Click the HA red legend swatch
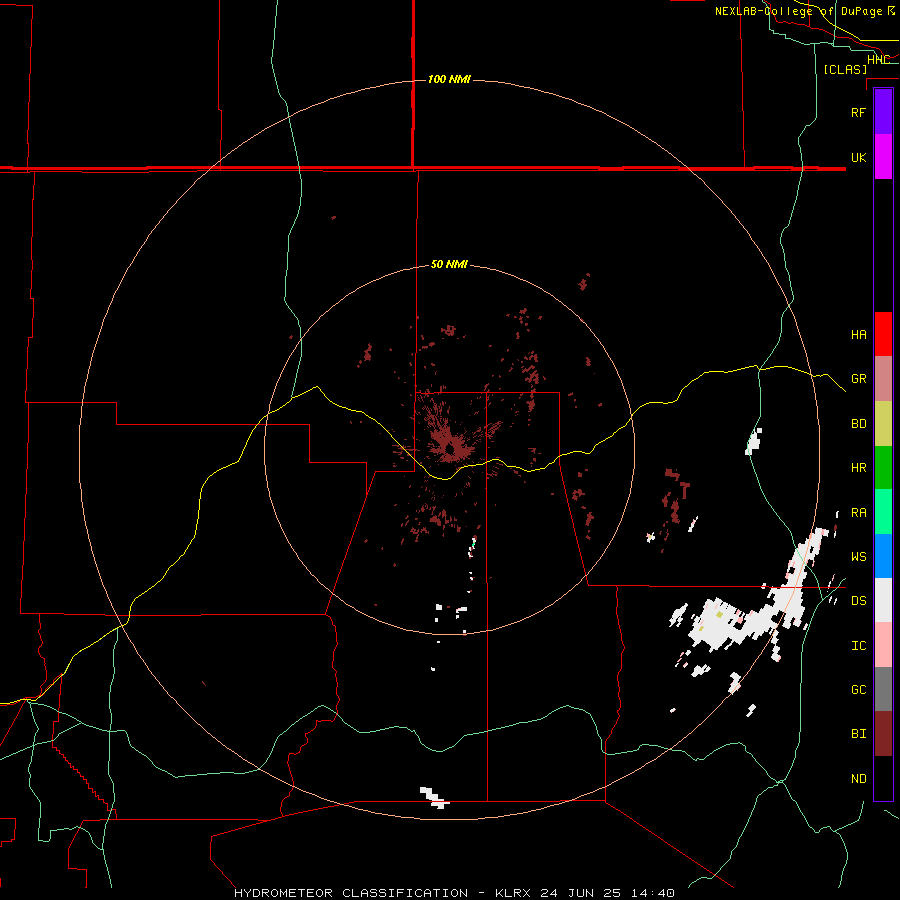The image size is (900, 900). click(x=883, y=334)
